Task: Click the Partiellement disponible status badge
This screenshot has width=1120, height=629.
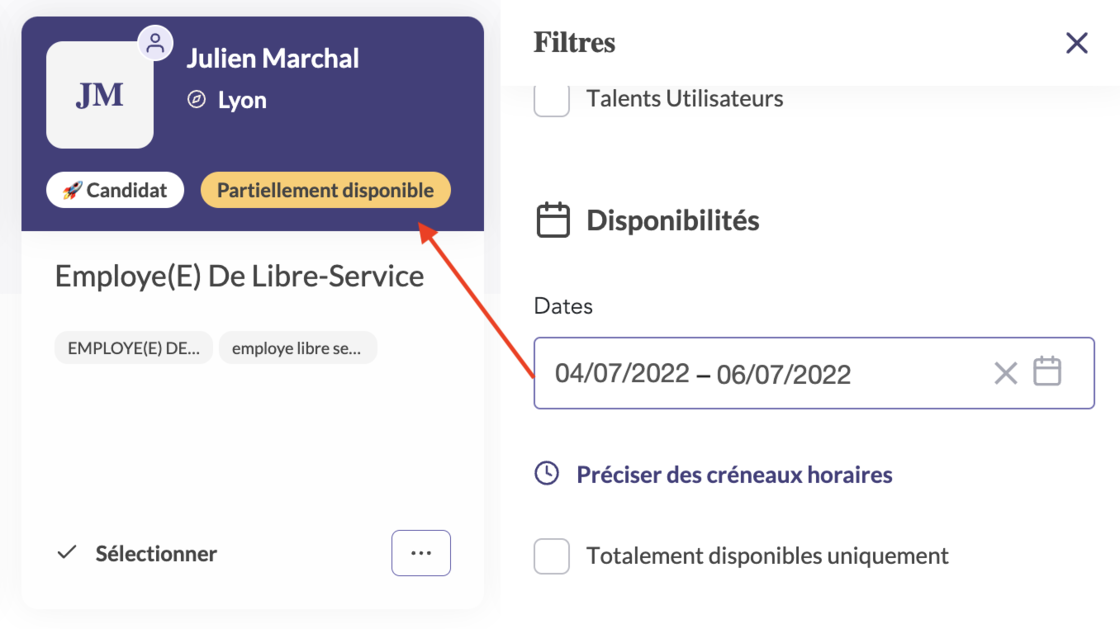Action: click(x=326, y=190)
